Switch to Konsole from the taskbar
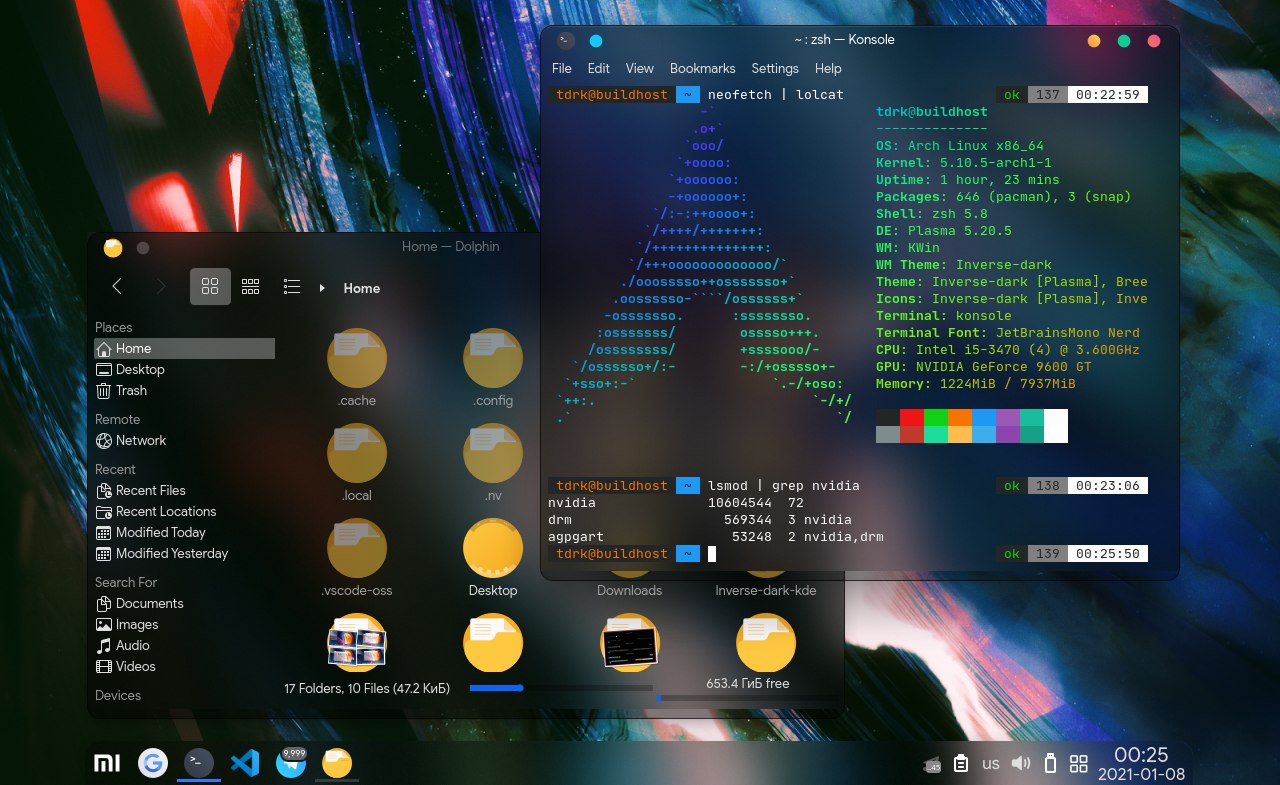1280x785 pixels. click(x=198, y=763)
